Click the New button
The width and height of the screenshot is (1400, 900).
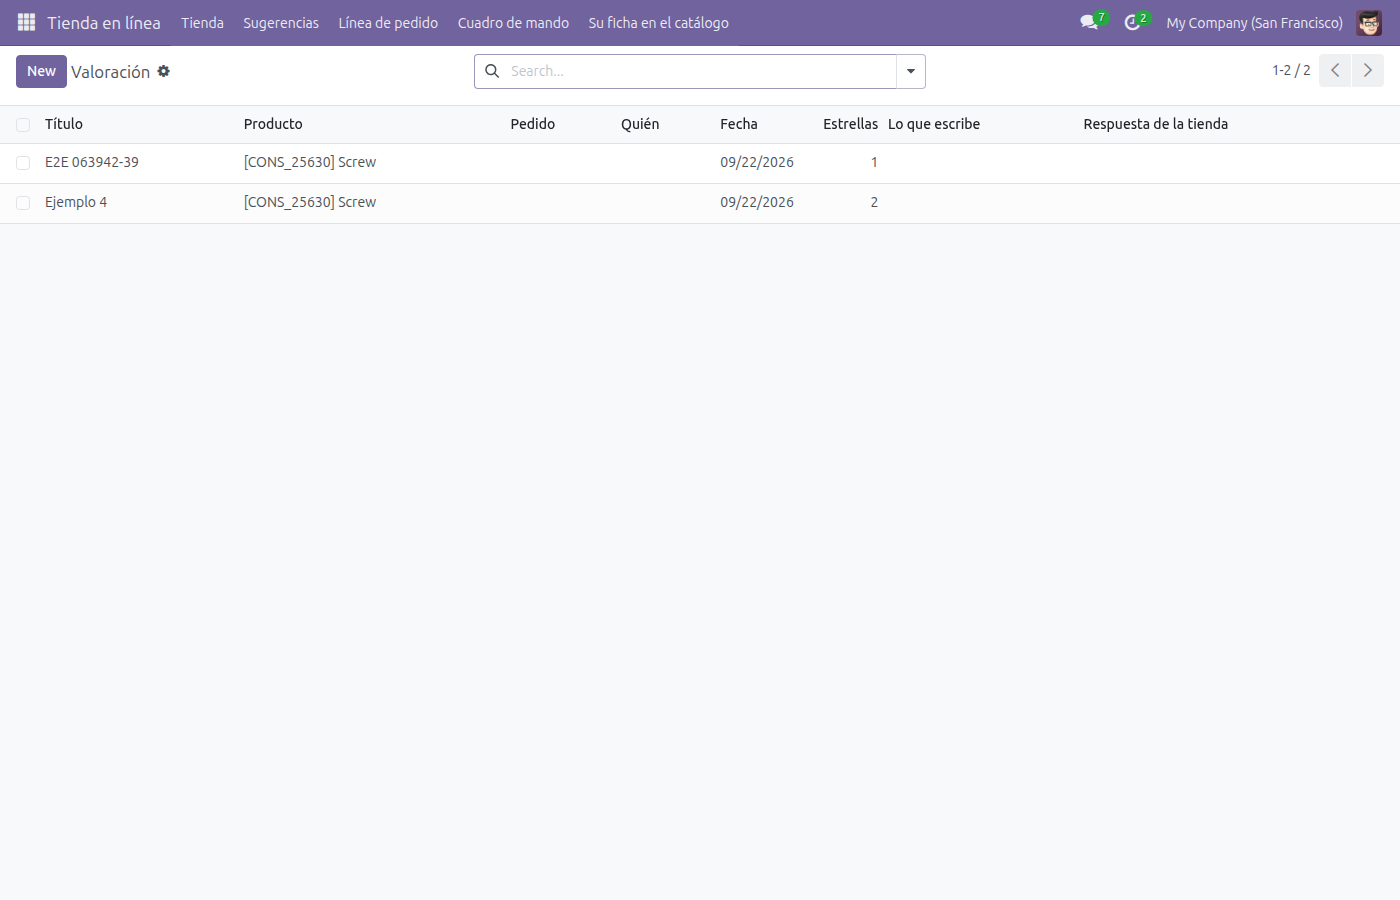point(41,71)
